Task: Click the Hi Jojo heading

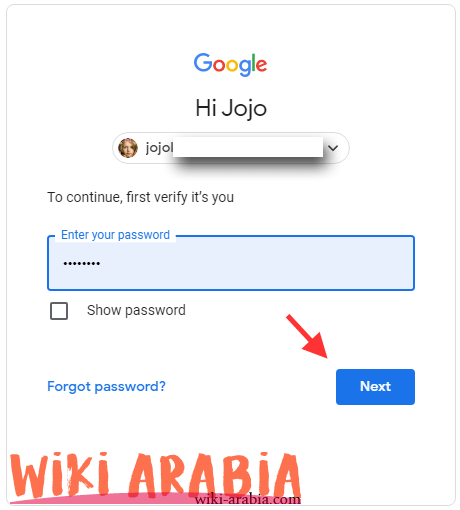Action: (x=231, y=108)
